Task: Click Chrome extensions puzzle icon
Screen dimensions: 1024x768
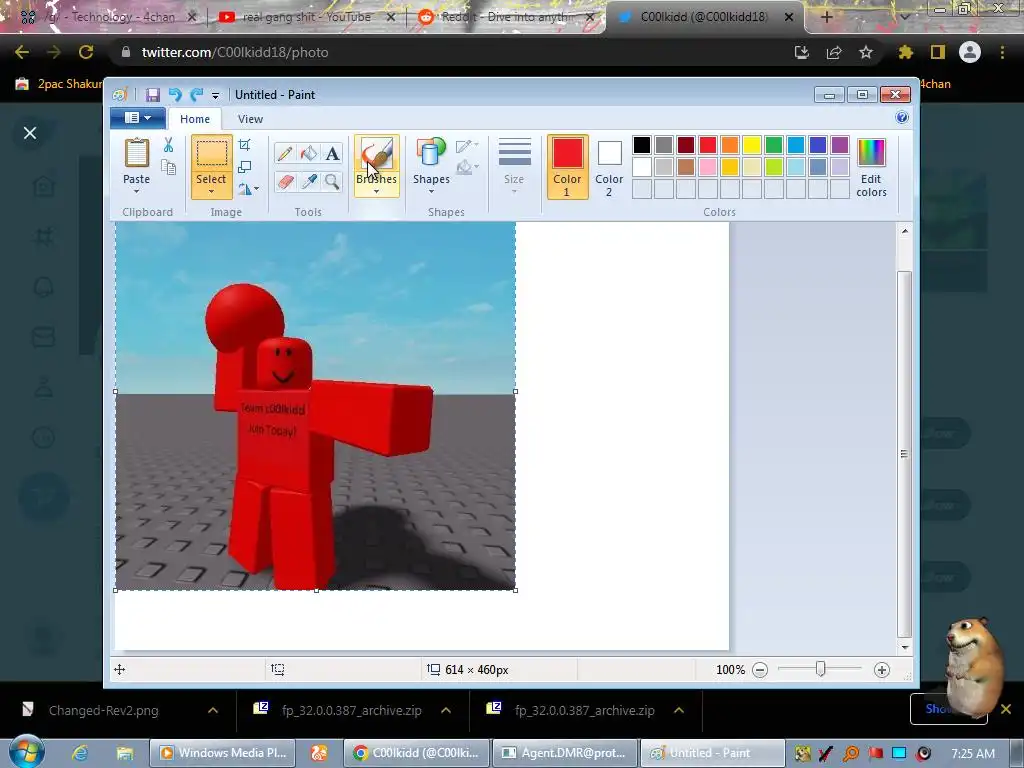Action: click(x=905, y=52)
